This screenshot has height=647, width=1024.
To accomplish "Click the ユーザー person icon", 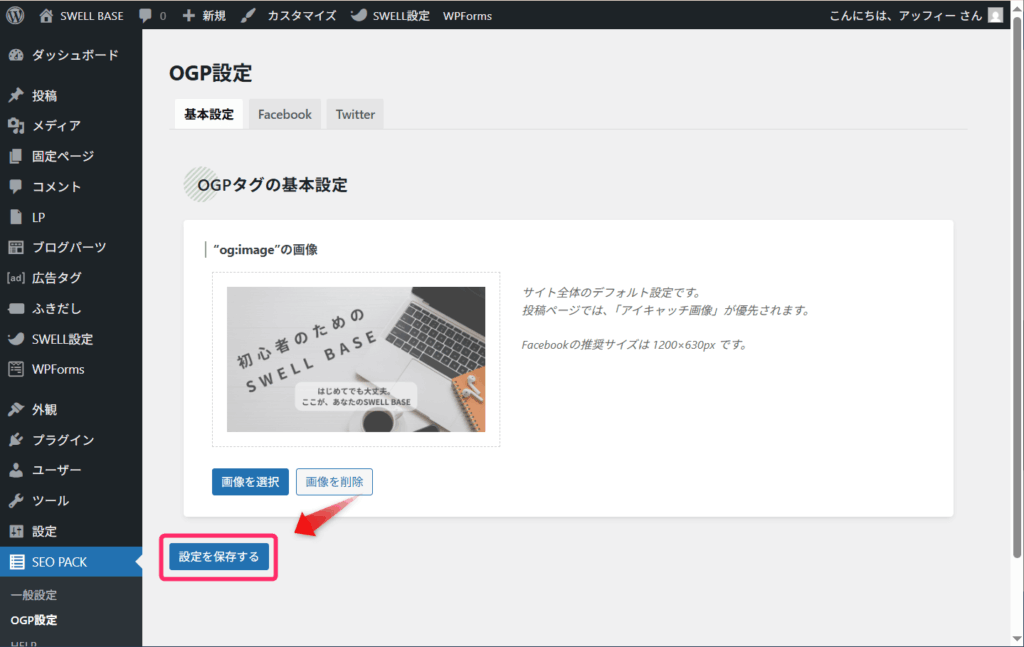I will (16, 470).
